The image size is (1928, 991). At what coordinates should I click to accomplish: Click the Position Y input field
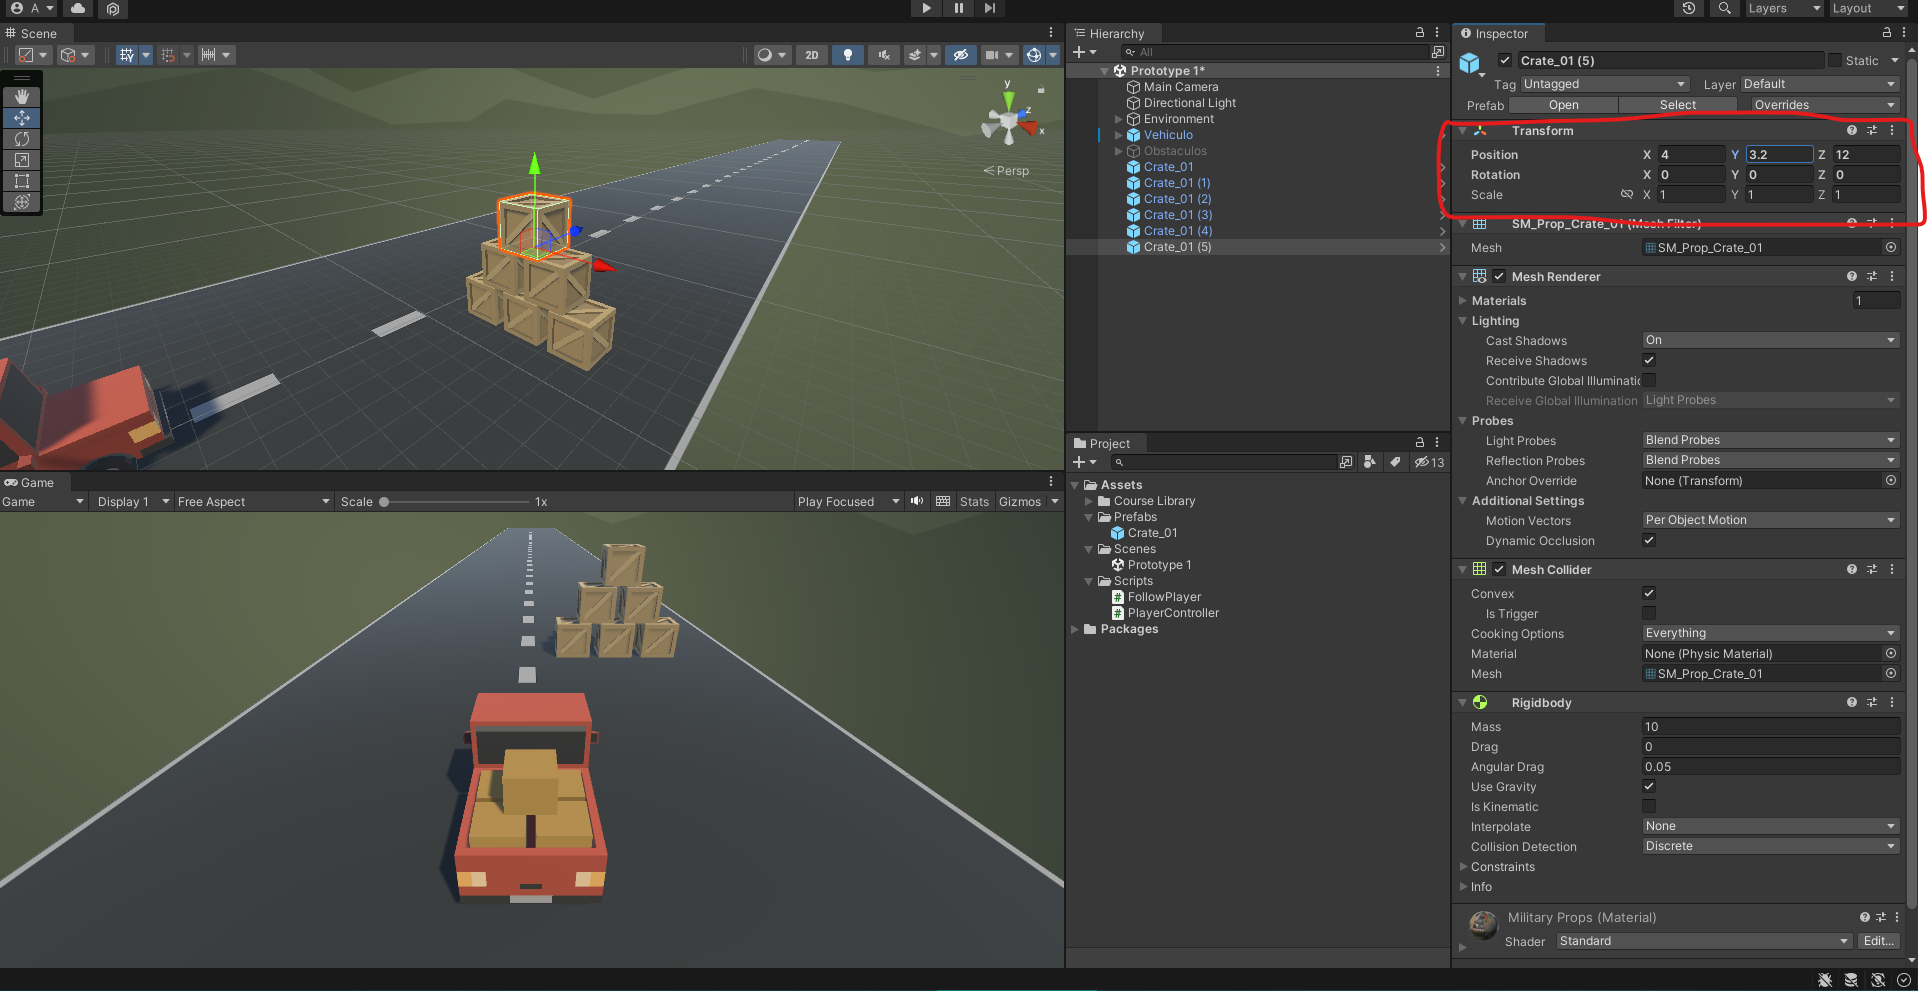[1778, 154]
